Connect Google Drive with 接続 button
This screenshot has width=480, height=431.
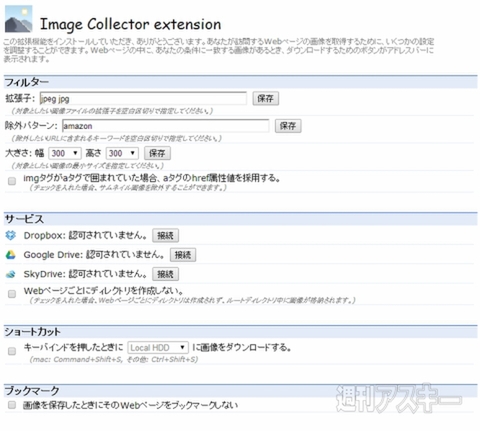(x=183, y=255)
